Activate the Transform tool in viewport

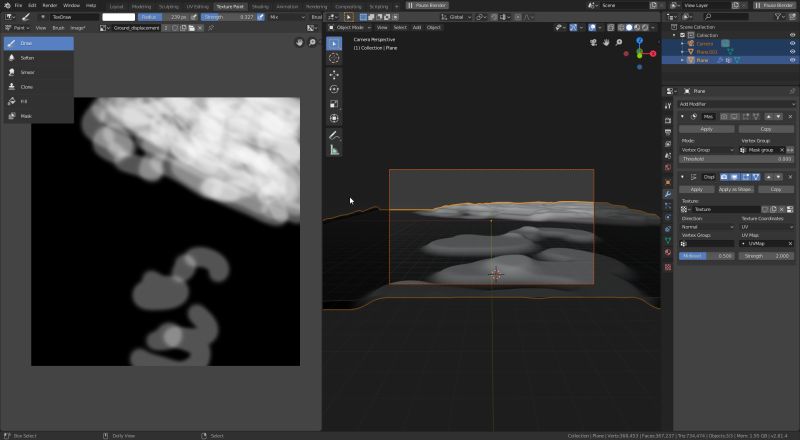tap(334, 118)
